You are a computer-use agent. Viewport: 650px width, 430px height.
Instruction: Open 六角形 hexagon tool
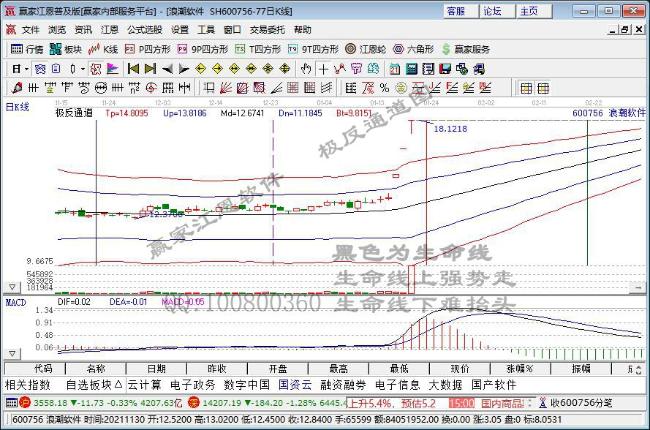[413, 49]
